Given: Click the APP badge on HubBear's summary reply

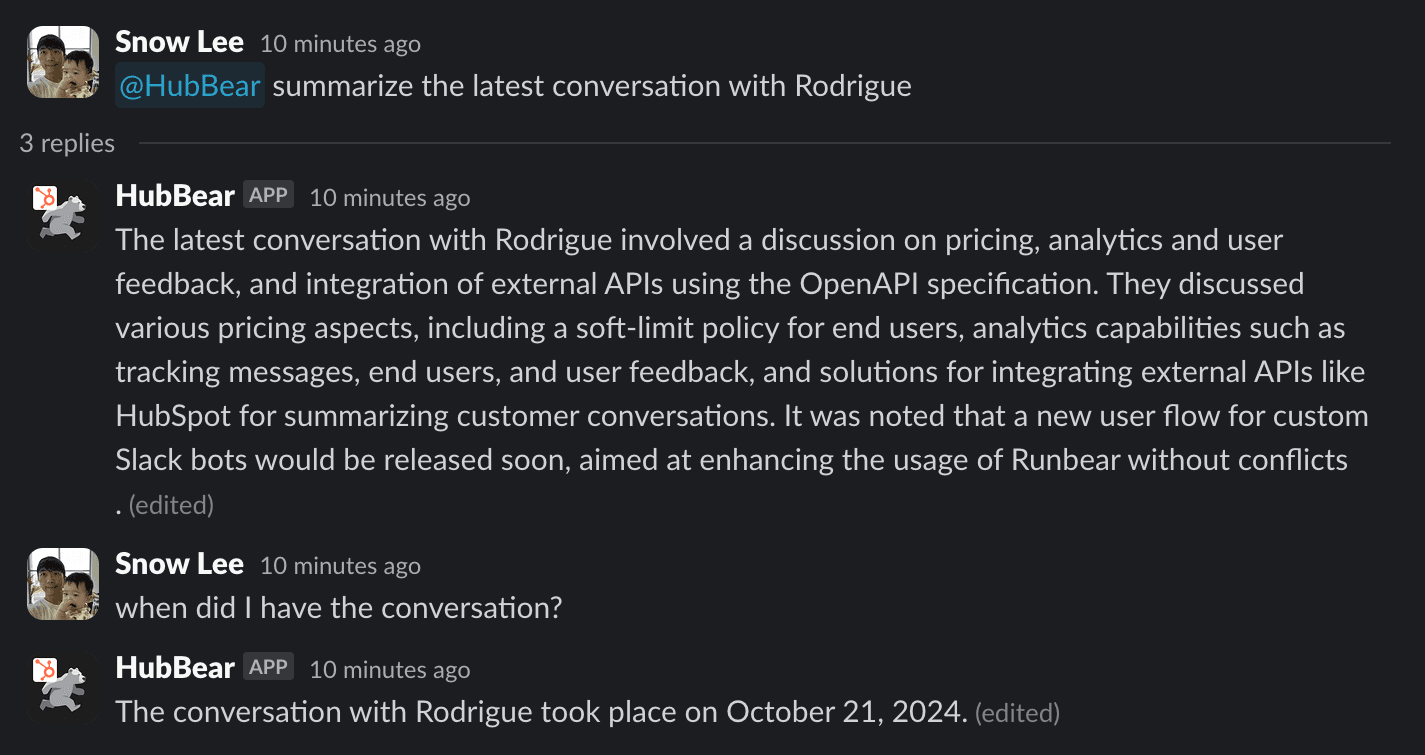Looking at the screenshot, I should 268,195.
